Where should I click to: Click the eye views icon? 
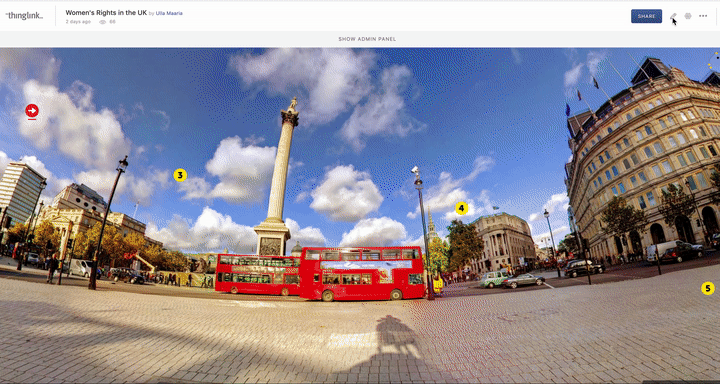tap(103, 22)
